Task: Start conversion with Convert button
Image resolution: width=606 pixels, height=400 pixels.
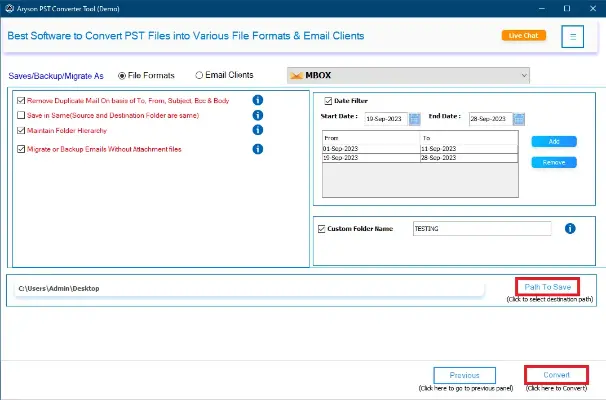Action: click(557, 375)
